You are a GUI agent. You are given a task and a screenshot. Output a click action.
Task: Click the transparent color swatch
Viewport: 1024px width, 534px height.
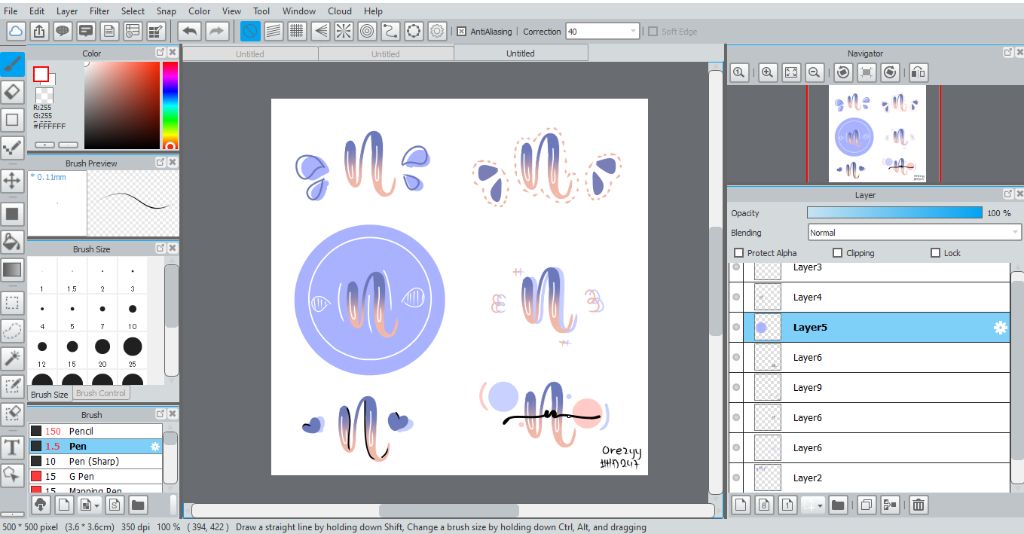pyautogui.click(x=44, y=96)
